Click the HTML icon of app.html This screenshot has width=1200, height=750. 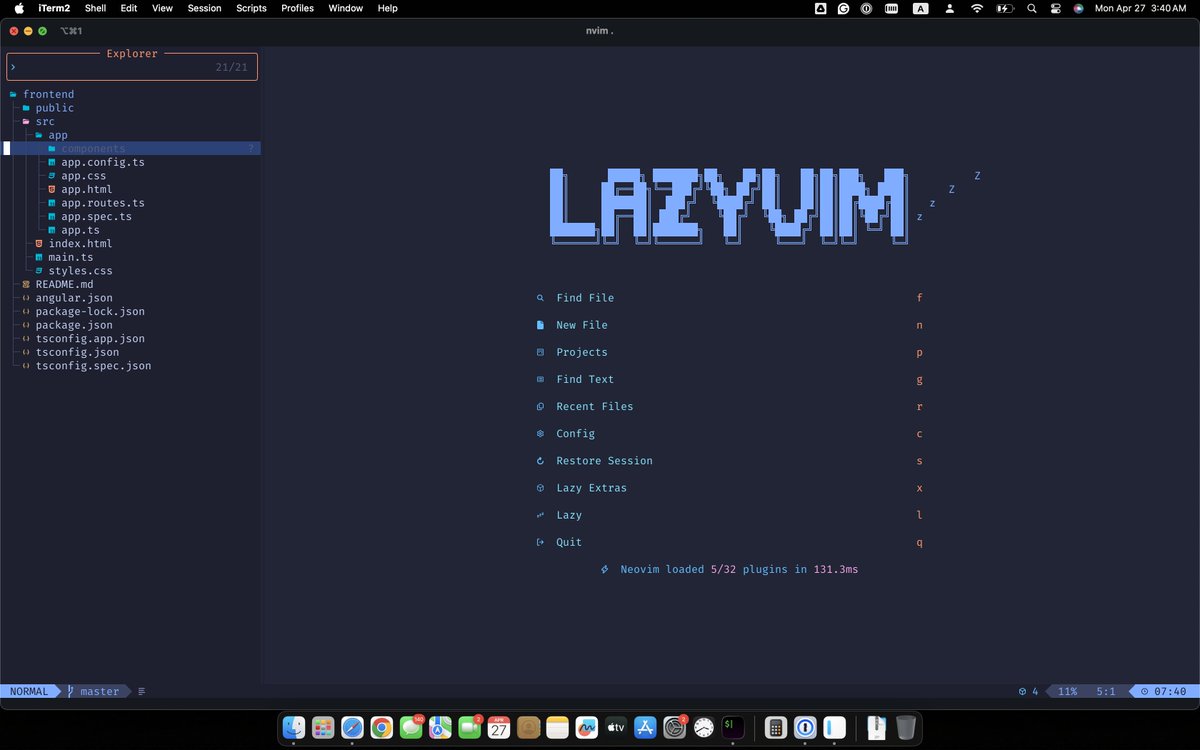coord(51,189)
